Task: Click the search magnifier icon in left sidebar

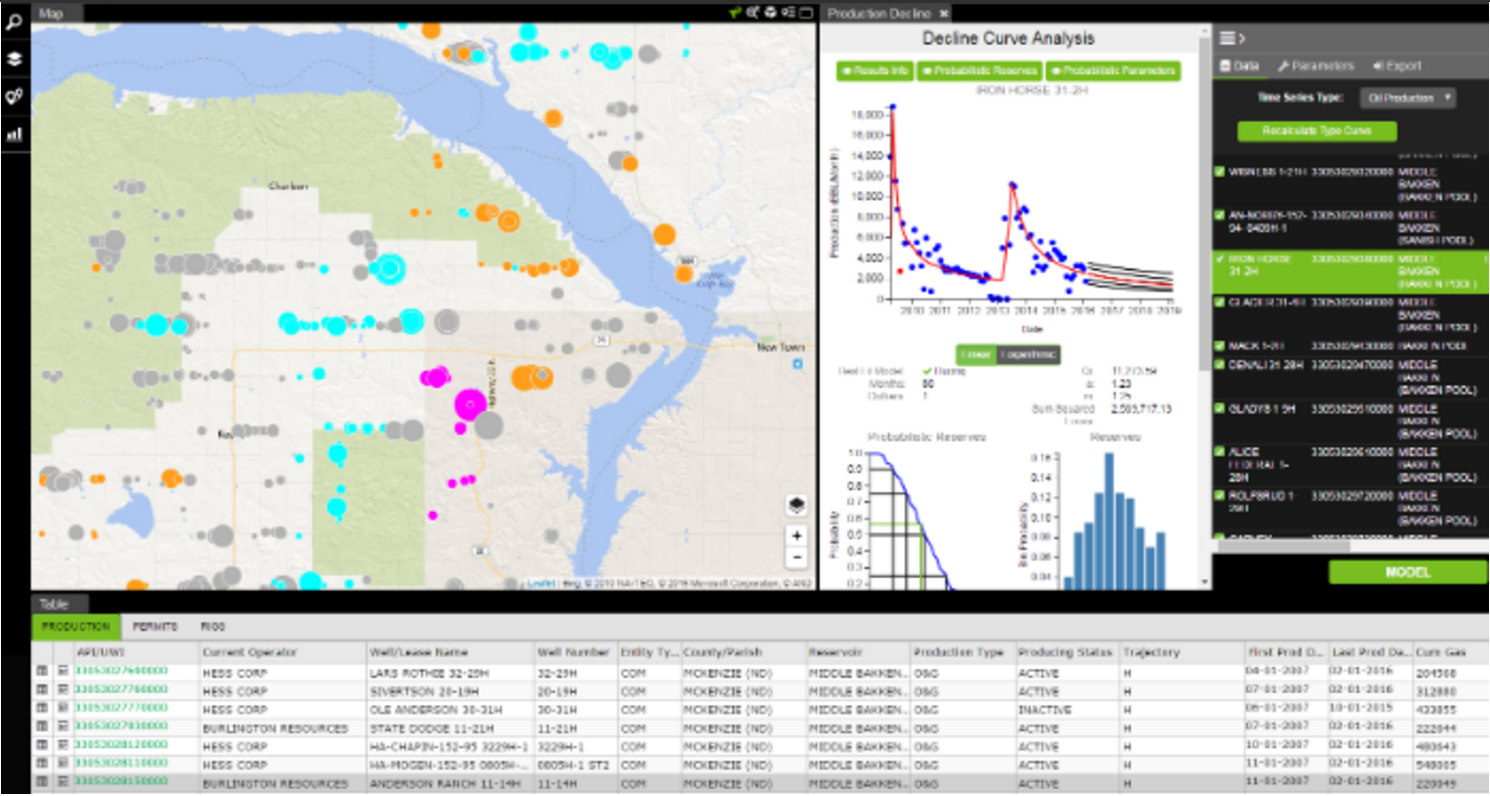Action: (14, 23)
